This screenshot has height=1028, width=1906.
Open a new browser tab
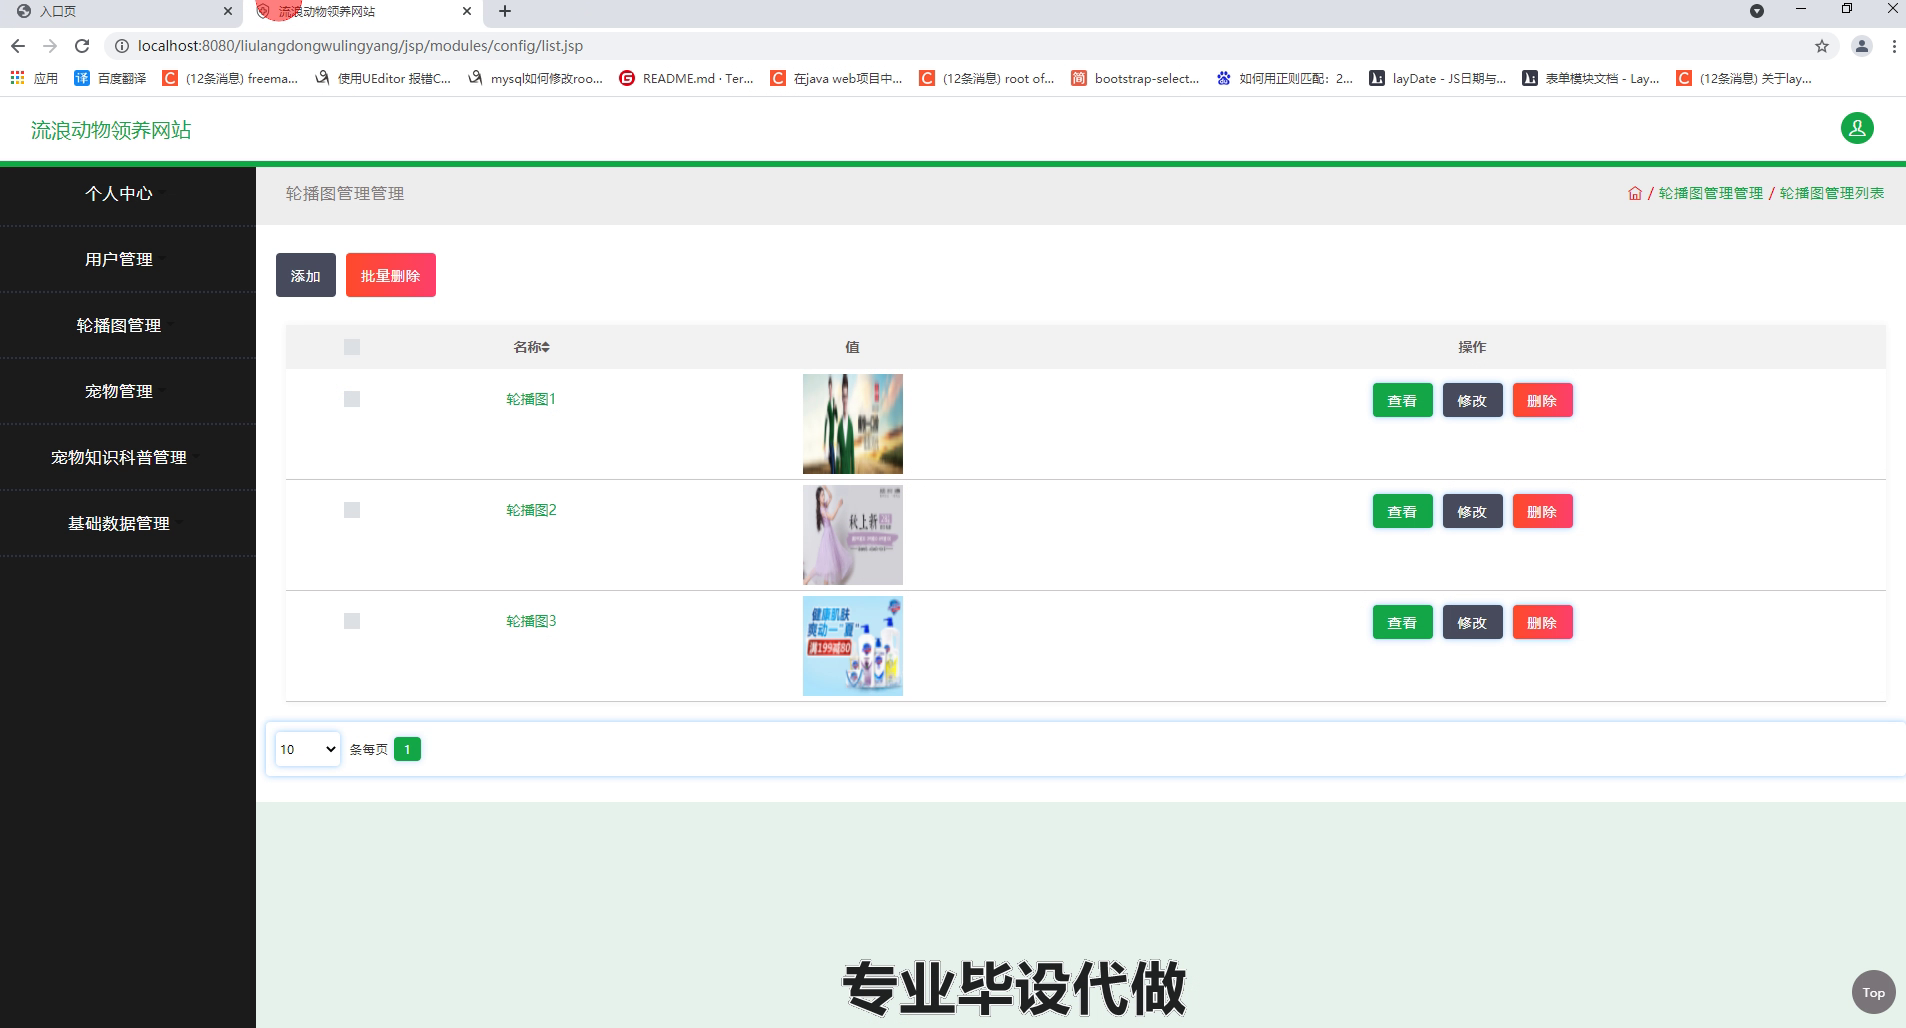point(505,11)
